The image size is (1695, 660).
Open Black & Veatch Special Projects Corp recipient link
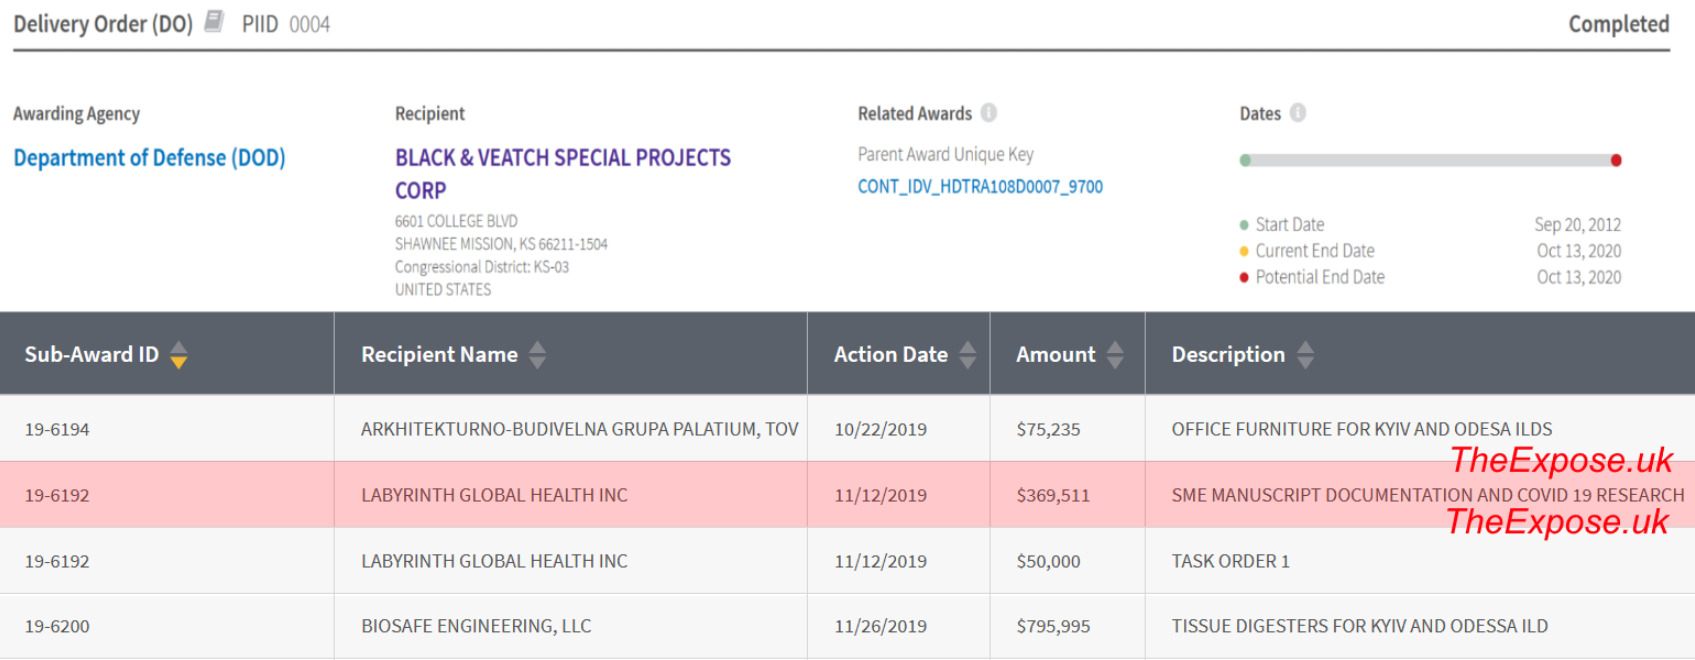[562, 158]
